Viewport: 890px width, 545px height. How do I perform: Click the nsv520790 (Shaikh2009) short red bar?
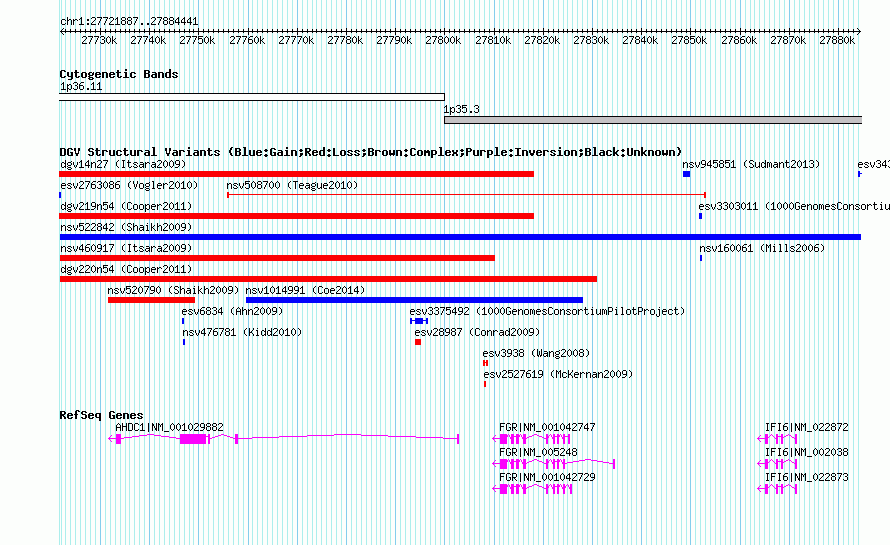click(x=152, y=300)
